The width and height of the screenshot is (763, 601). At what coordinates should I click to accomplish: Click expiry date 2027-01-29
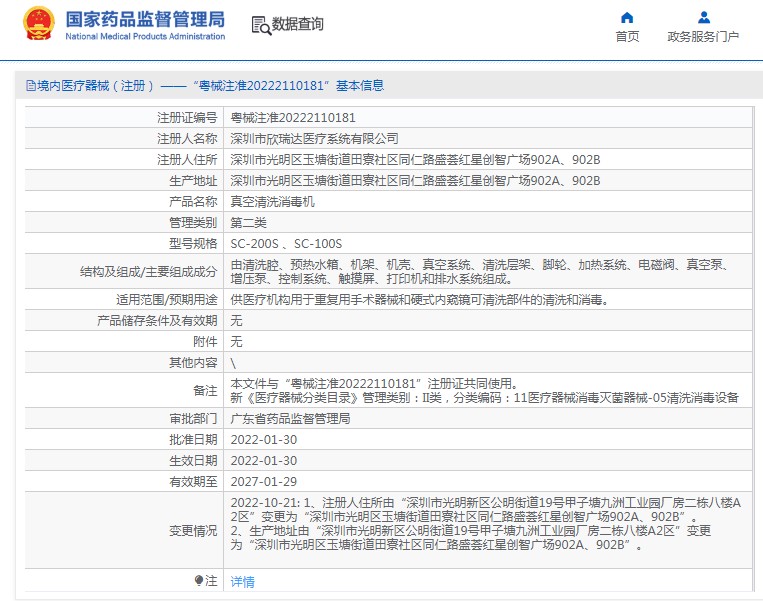pyautogui.click(x=263, y=482)
